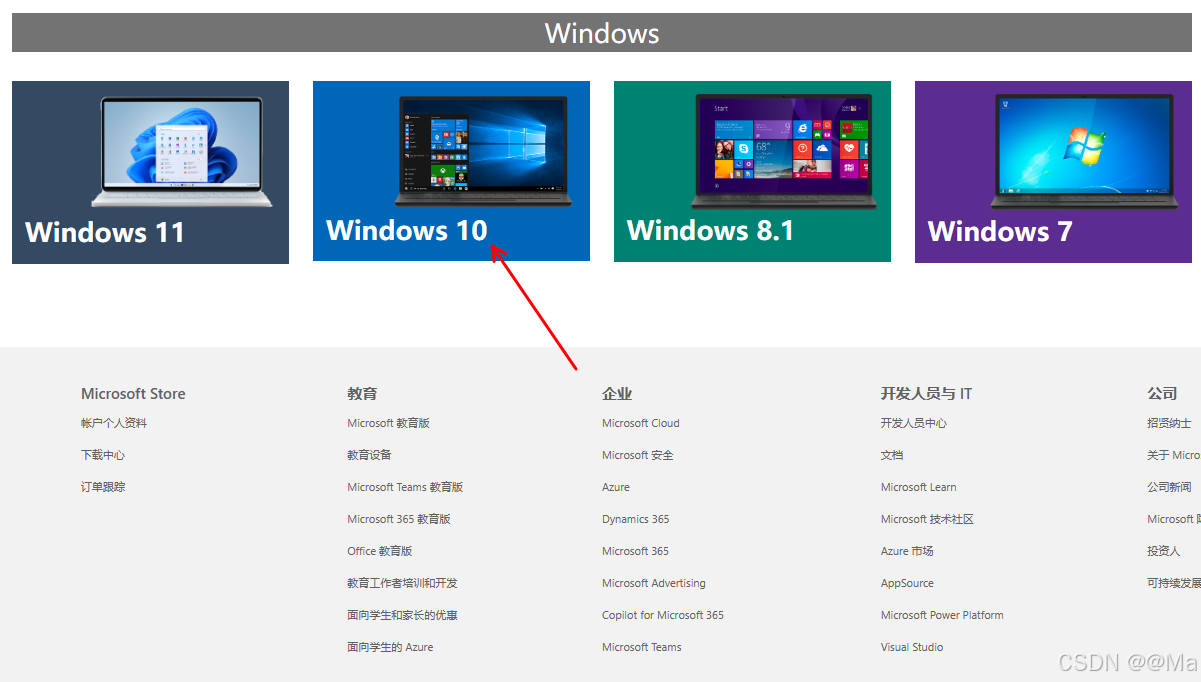
Task: Open Microsoft Power Platform link
Action: 942,615
